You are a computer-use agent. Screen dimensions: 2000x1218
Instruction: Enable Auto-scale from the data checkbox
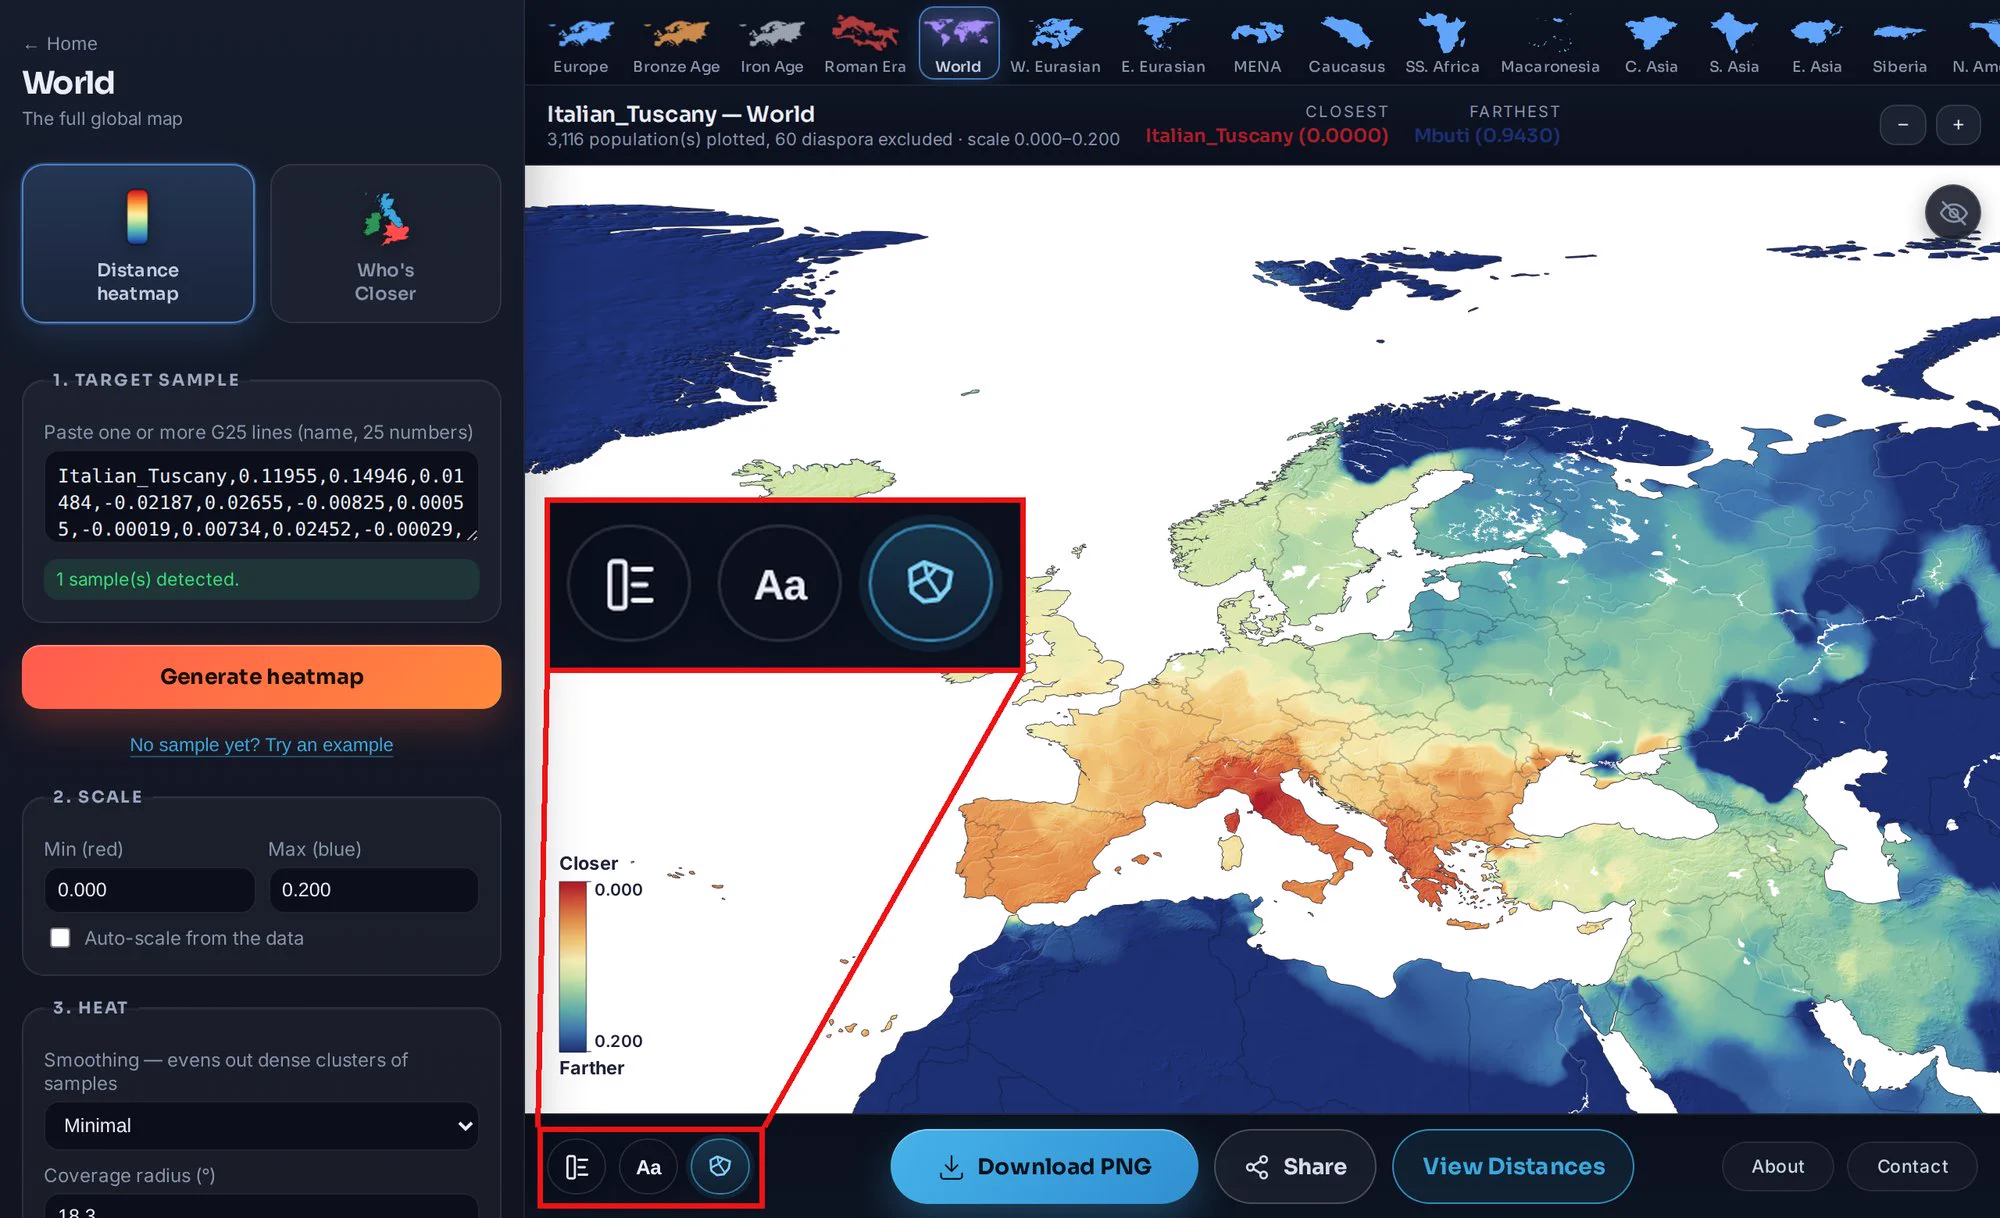click(x=61, y=938)
